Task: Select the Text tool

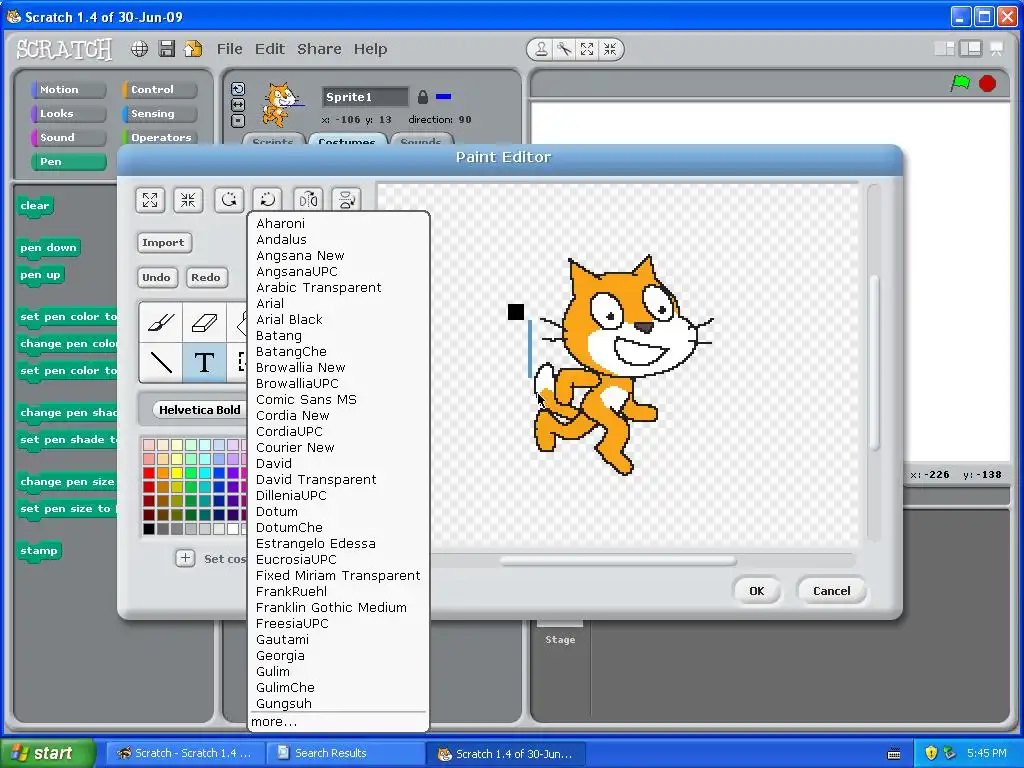Action: 204,362
